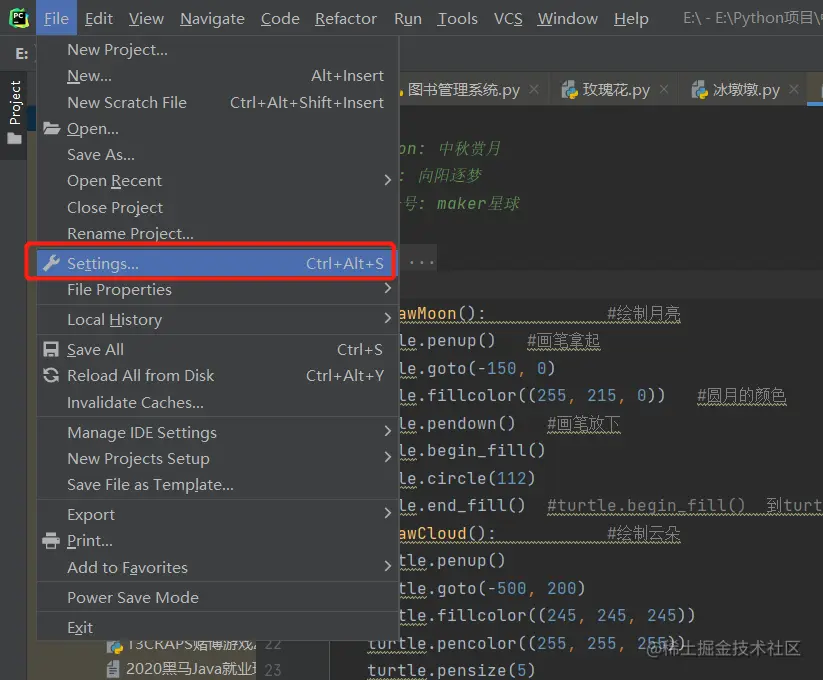Click the Reload All from Disk icon

(51, 375)
